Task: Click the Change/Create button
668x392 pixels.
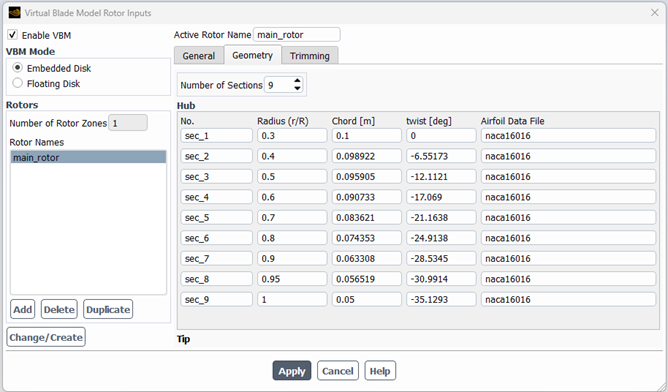Action: click(x=46, y=337)
